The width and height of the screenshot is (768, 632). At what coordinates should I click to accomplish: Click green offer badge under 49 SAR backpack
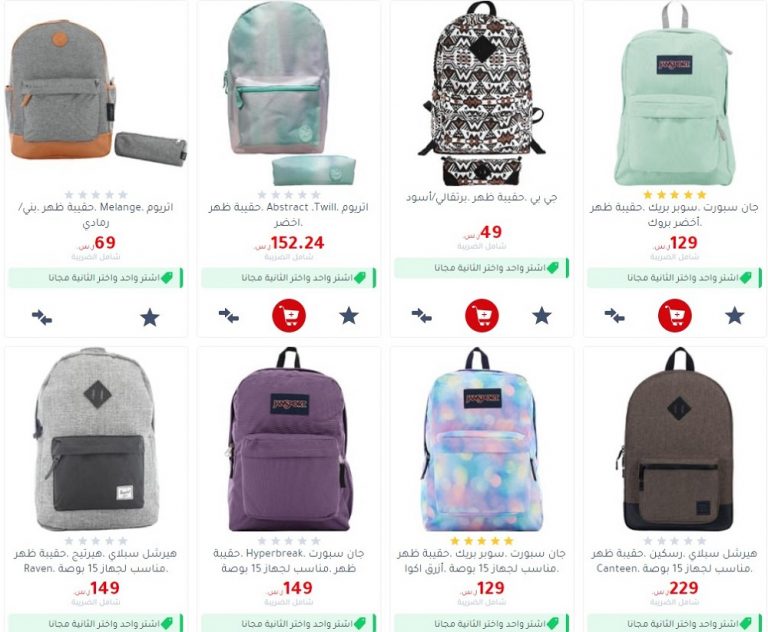tap(482, 268)
